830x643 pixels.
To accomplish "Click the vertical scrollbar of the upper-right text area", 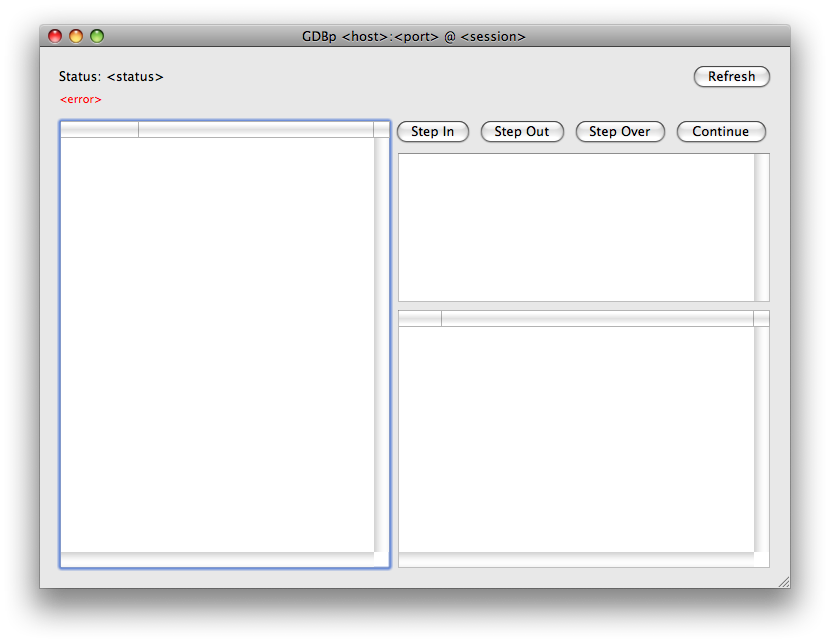I will pyautogui.click(x=761, y=228).
